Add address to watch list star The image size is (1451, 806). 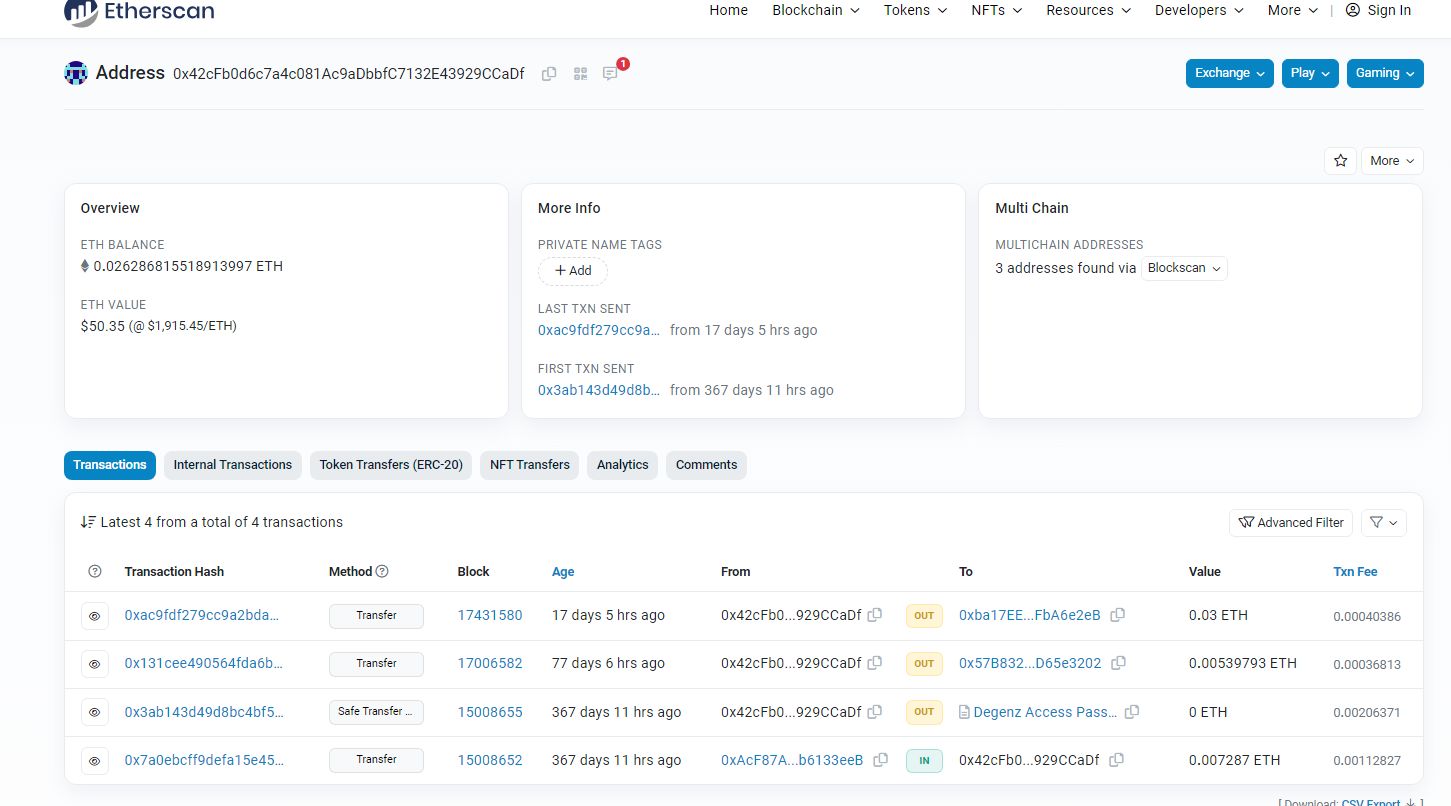(1340, 161)
